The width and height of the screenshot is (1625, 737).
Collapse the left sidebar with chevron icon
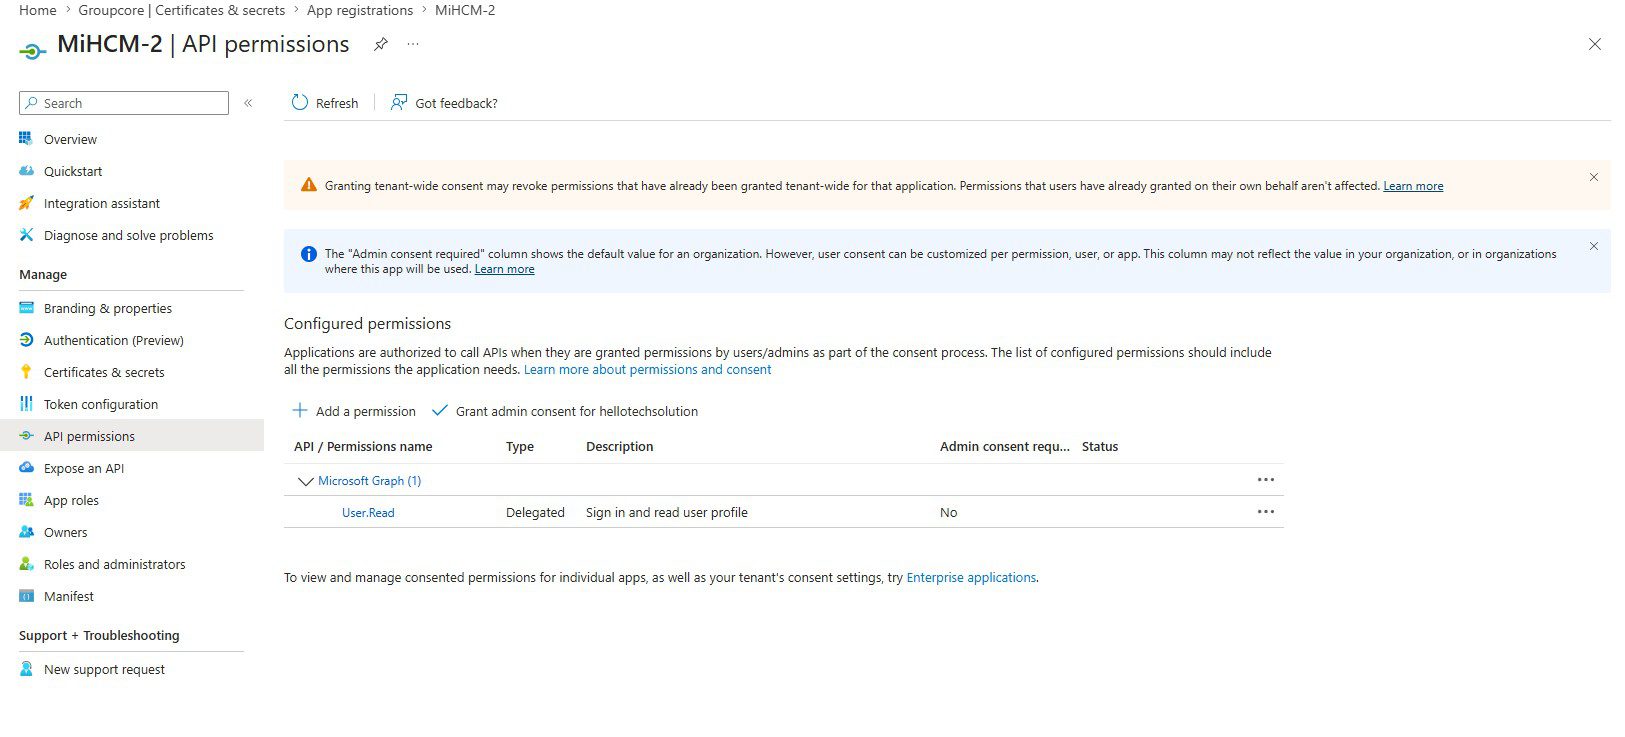point(248,103)
